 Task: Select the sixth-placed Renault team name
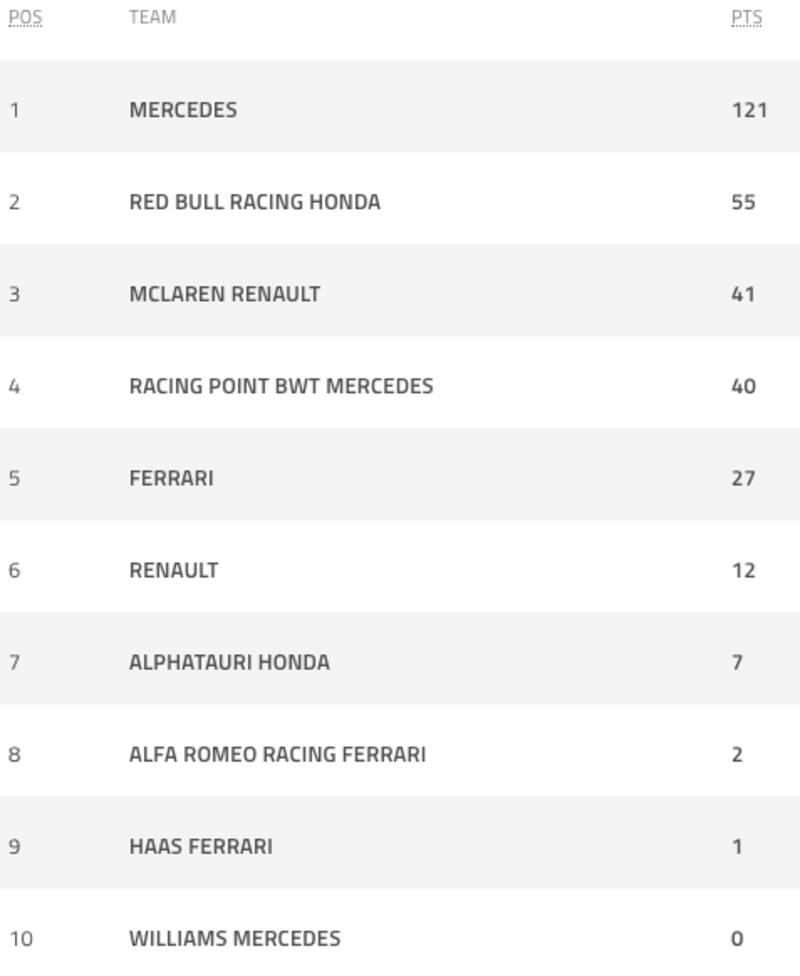click(174, 571)
